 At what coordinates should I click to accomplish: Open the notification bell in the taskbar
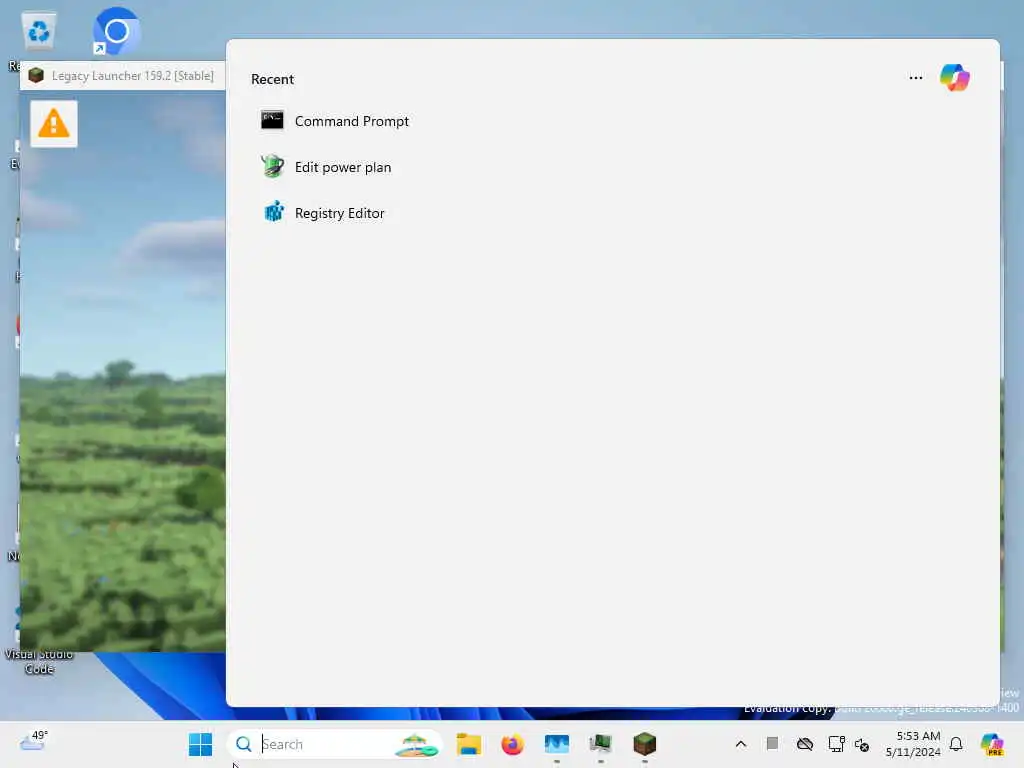coord(956,744)
